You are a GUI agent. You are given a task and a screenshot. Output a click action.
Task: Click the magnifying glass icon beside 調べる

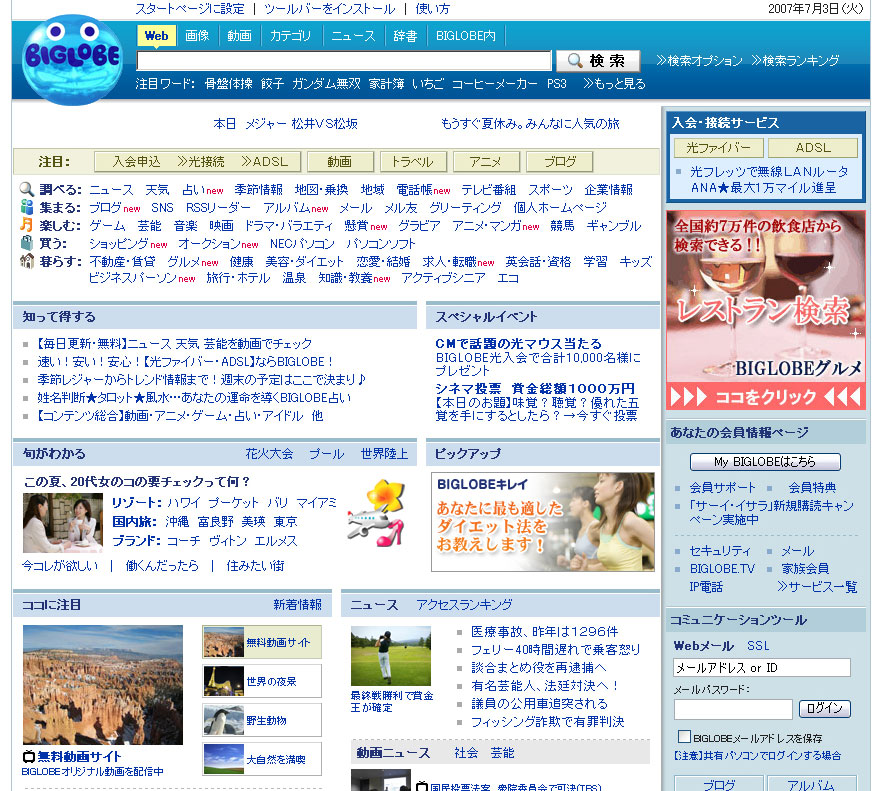(27, 189)
